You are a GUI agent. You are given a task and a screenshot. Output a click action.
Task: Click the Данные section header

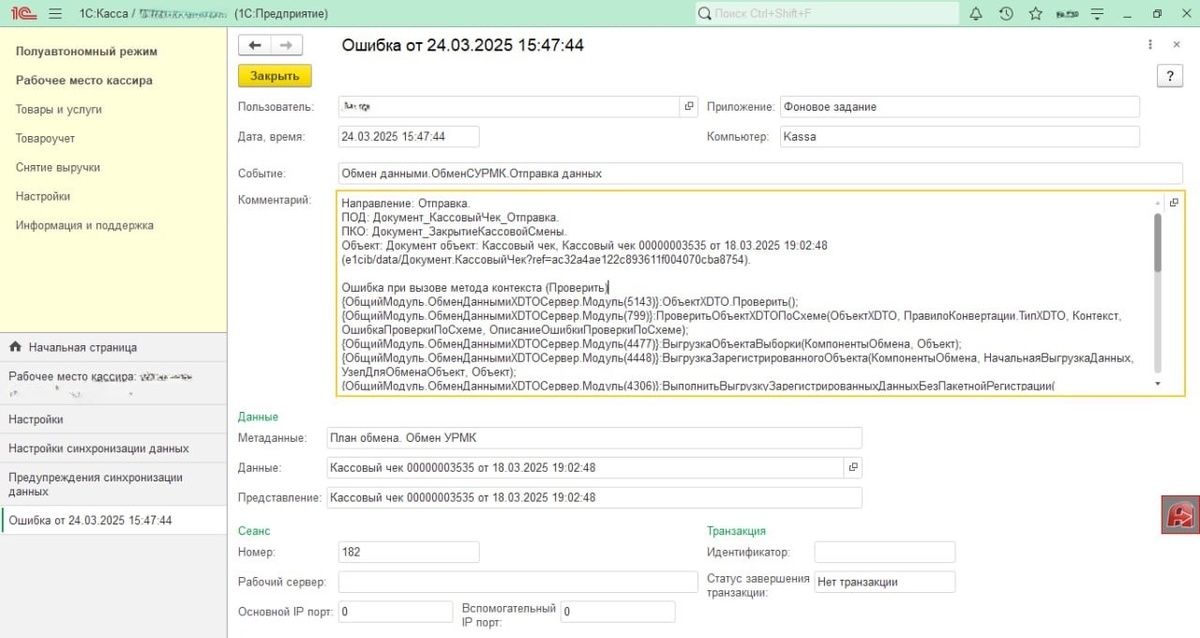pos(258,416)
